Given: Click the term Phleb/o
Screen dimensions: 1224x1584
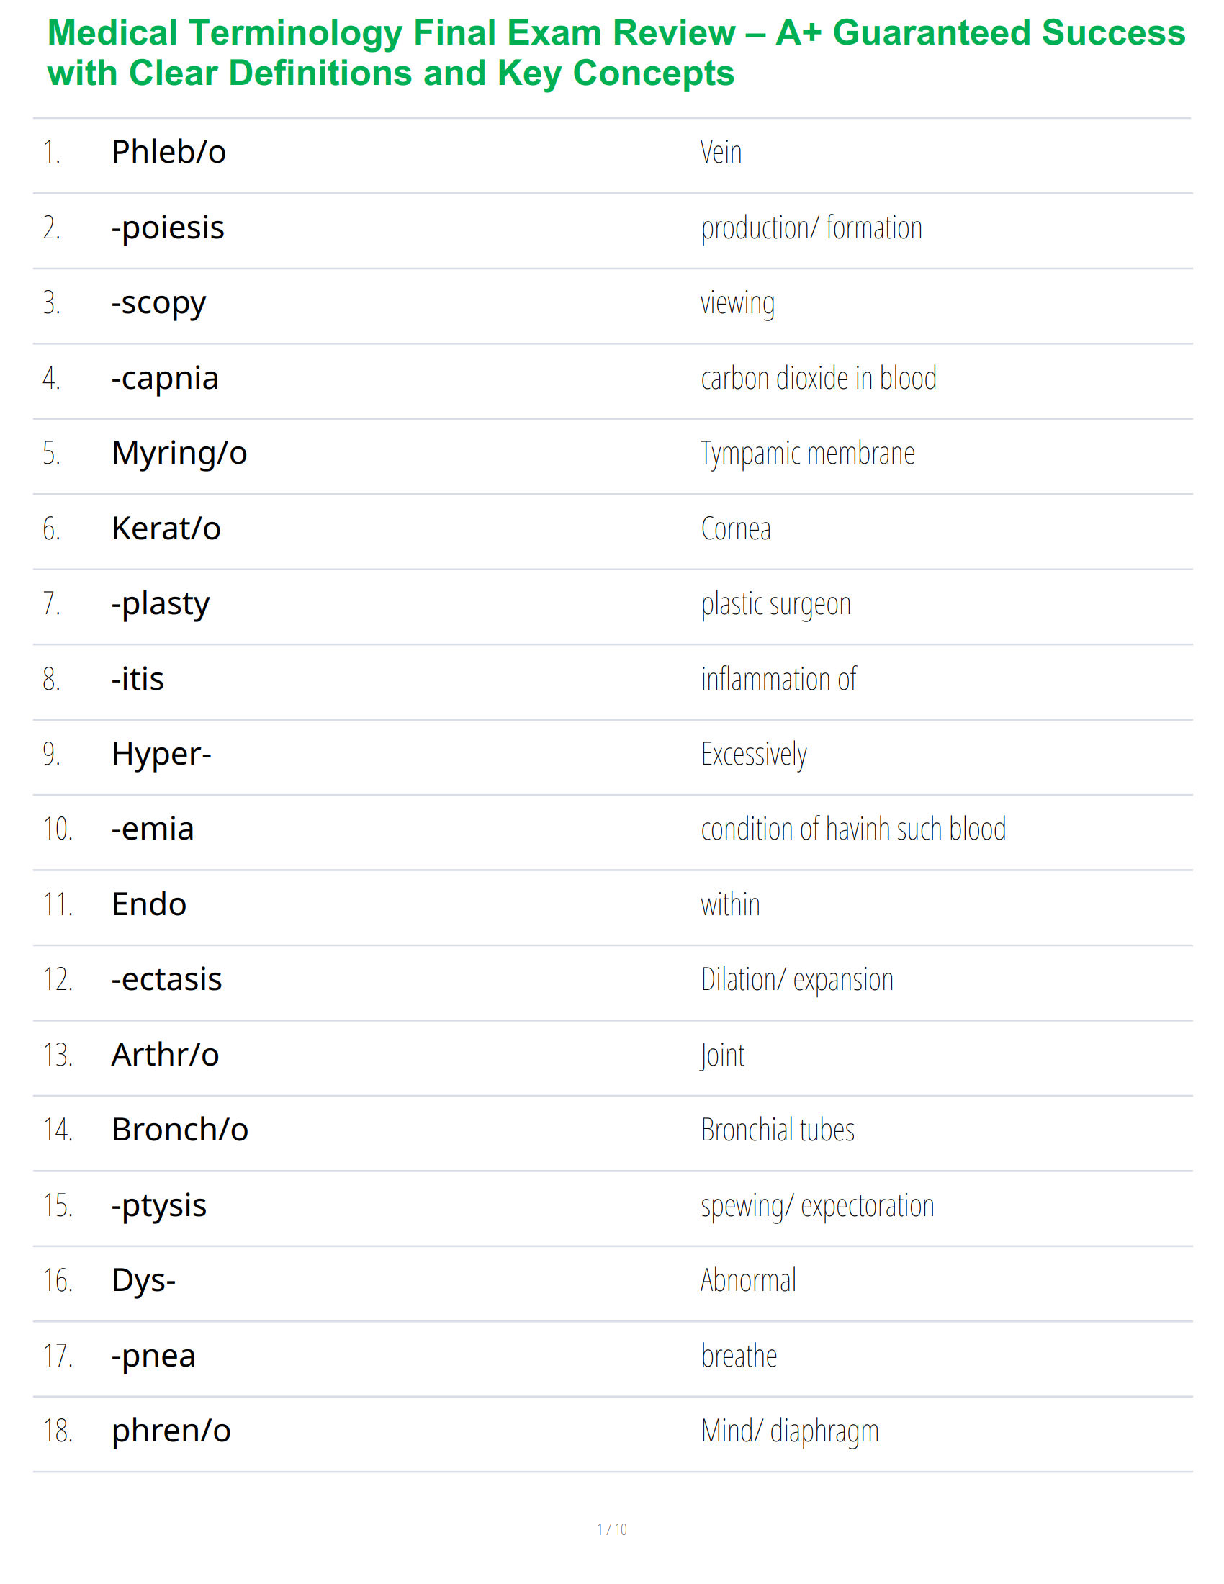Looking at the screenshot, I should point(169,152).
